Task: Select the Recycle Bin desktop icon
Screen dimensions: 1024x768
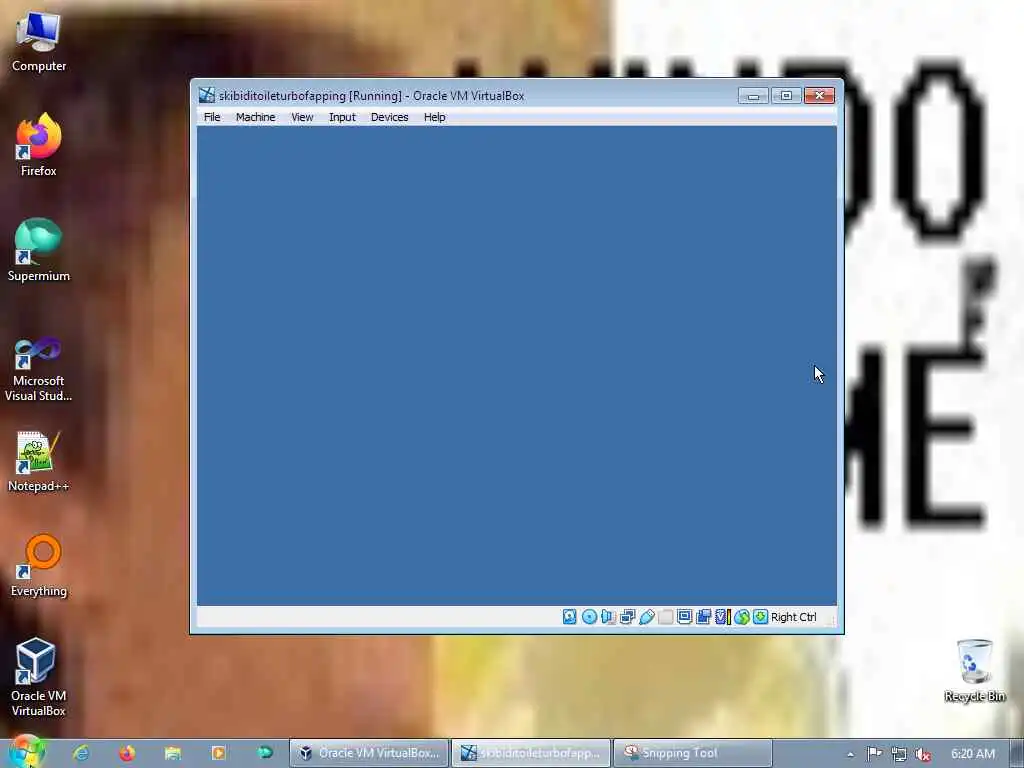Action: tap(974, 671)
